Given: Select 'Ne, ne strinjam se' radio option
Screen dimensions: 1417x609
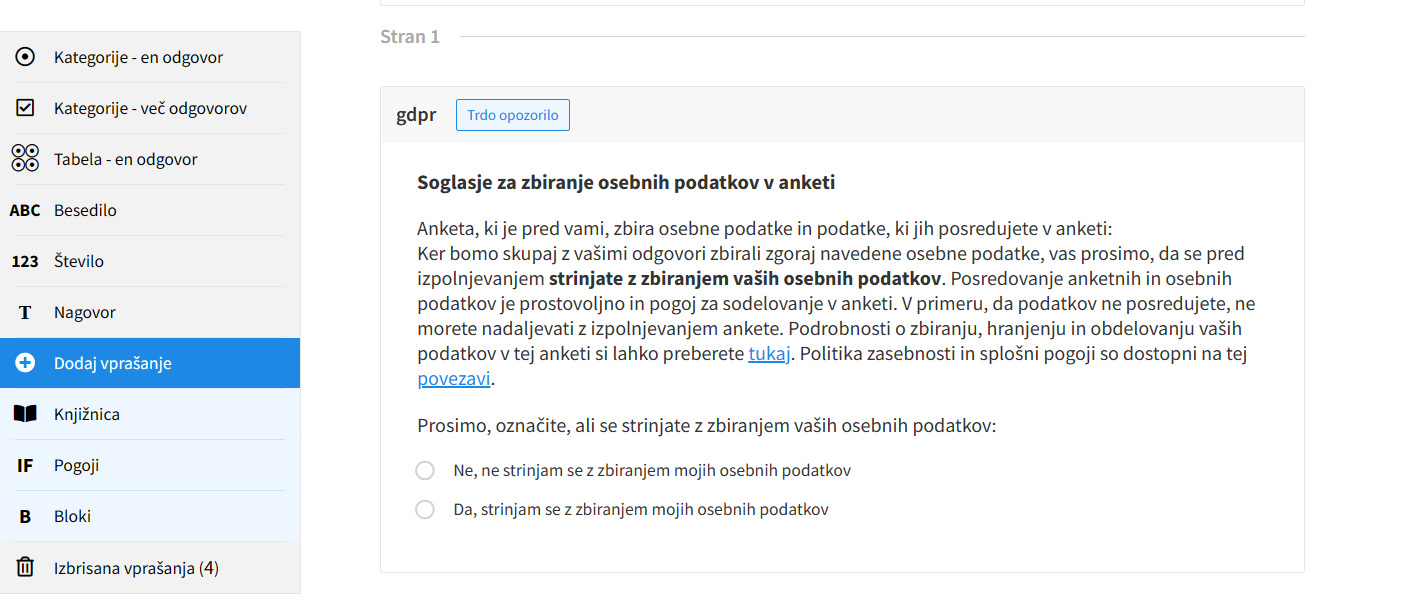Looking at the screenshot, I should coord(425,470).
